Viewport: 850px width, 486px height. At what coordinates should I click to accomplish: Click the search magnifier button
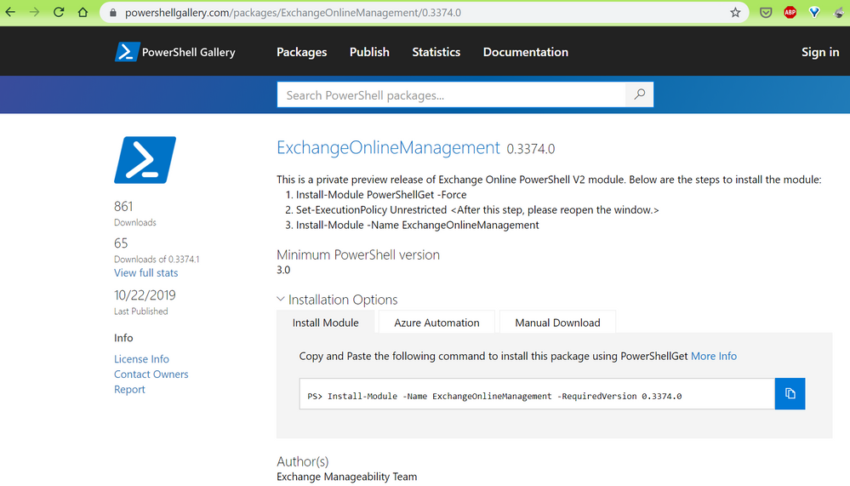pos(639,95)
